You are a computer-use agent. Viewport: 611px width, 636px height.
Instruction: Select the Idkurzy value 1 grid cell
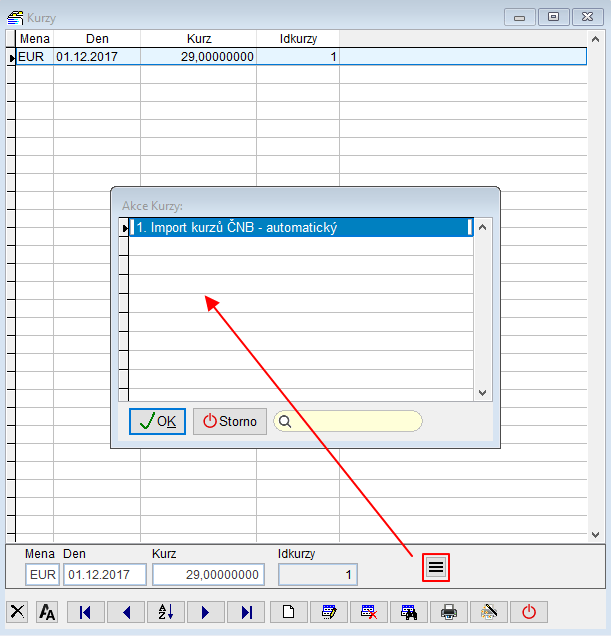298,56
